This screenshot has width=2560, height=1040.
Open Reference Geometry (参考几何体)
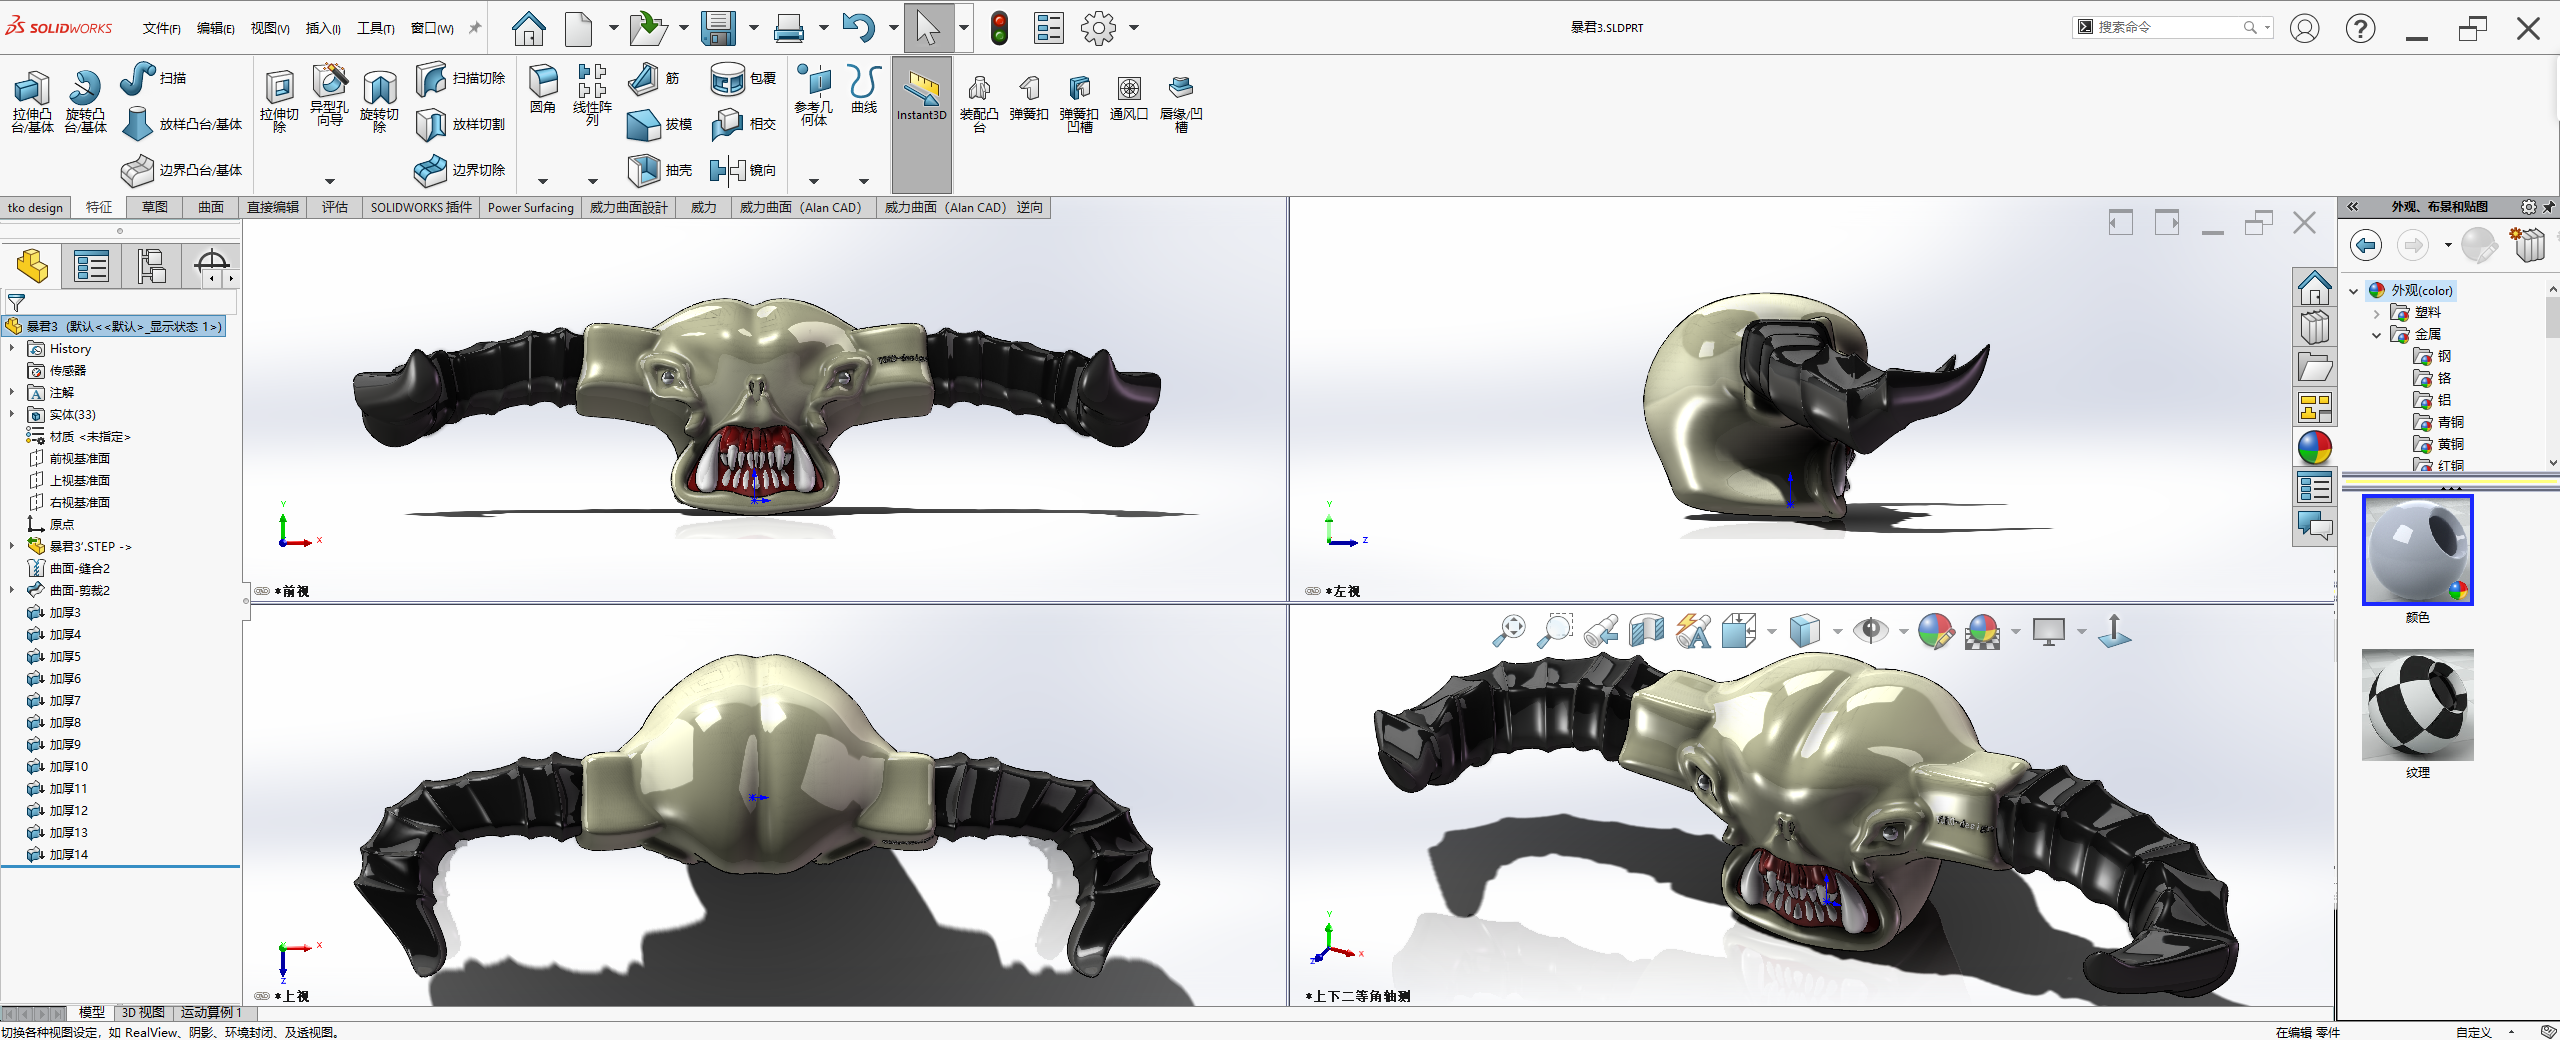[813, 94]
